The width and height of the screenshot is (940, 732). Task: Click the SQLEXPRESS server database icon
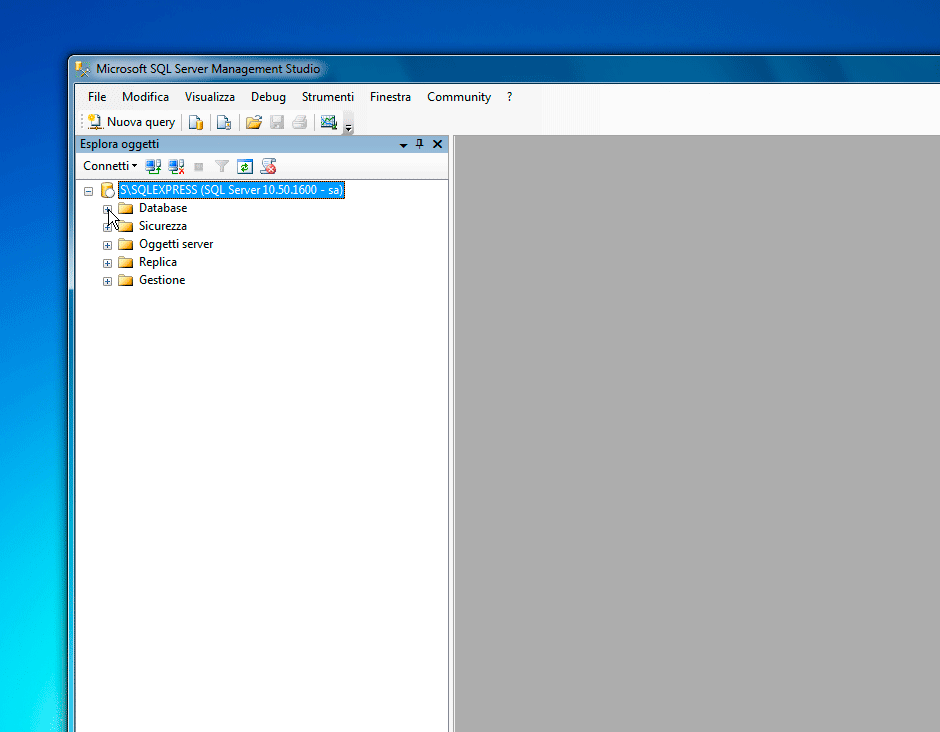click(x=107, y=190)
